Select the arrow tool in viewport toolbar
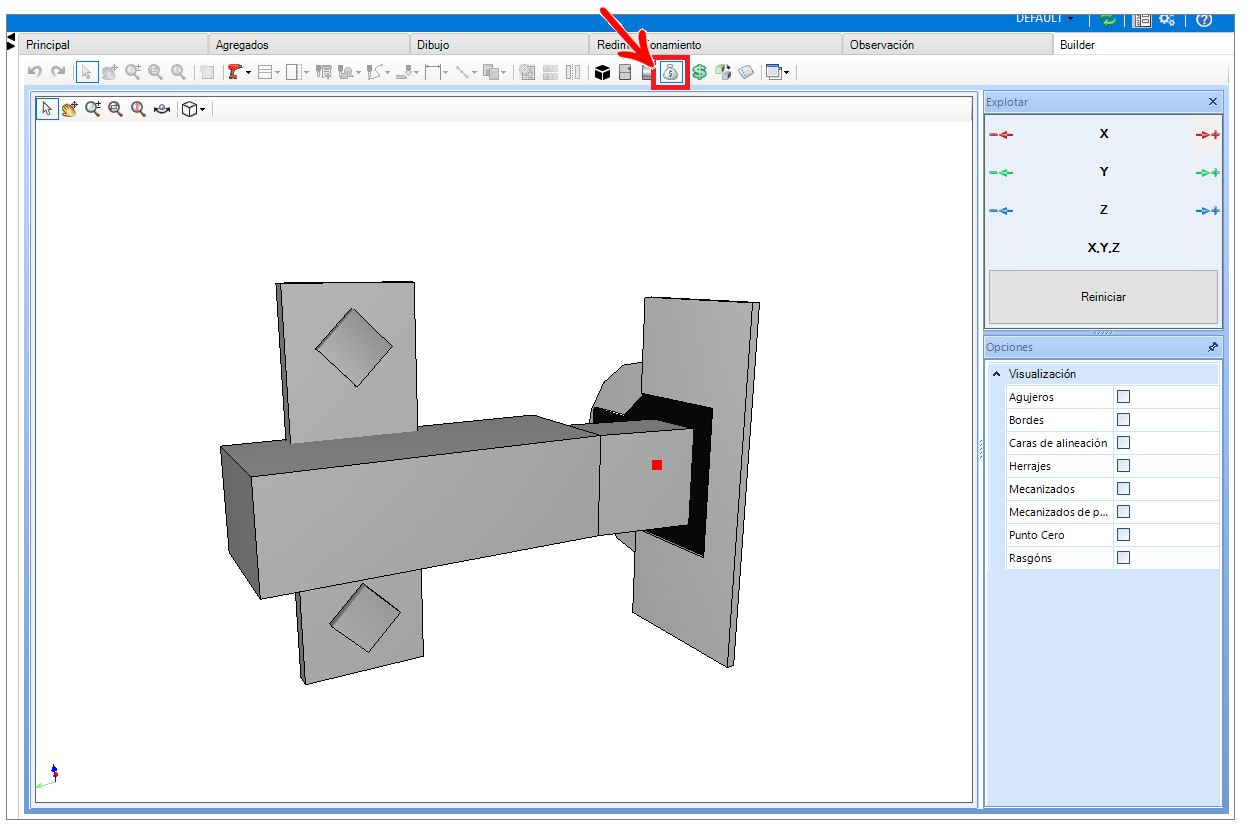This screenshot has width=1247, height=827. 47,109
